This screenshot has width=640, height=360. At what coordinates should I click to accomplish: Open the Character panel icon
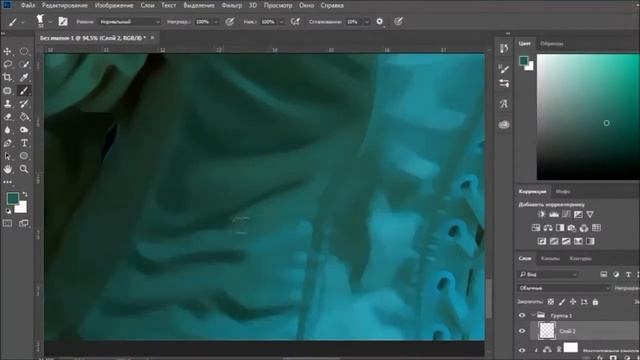[x=504, y=104]
